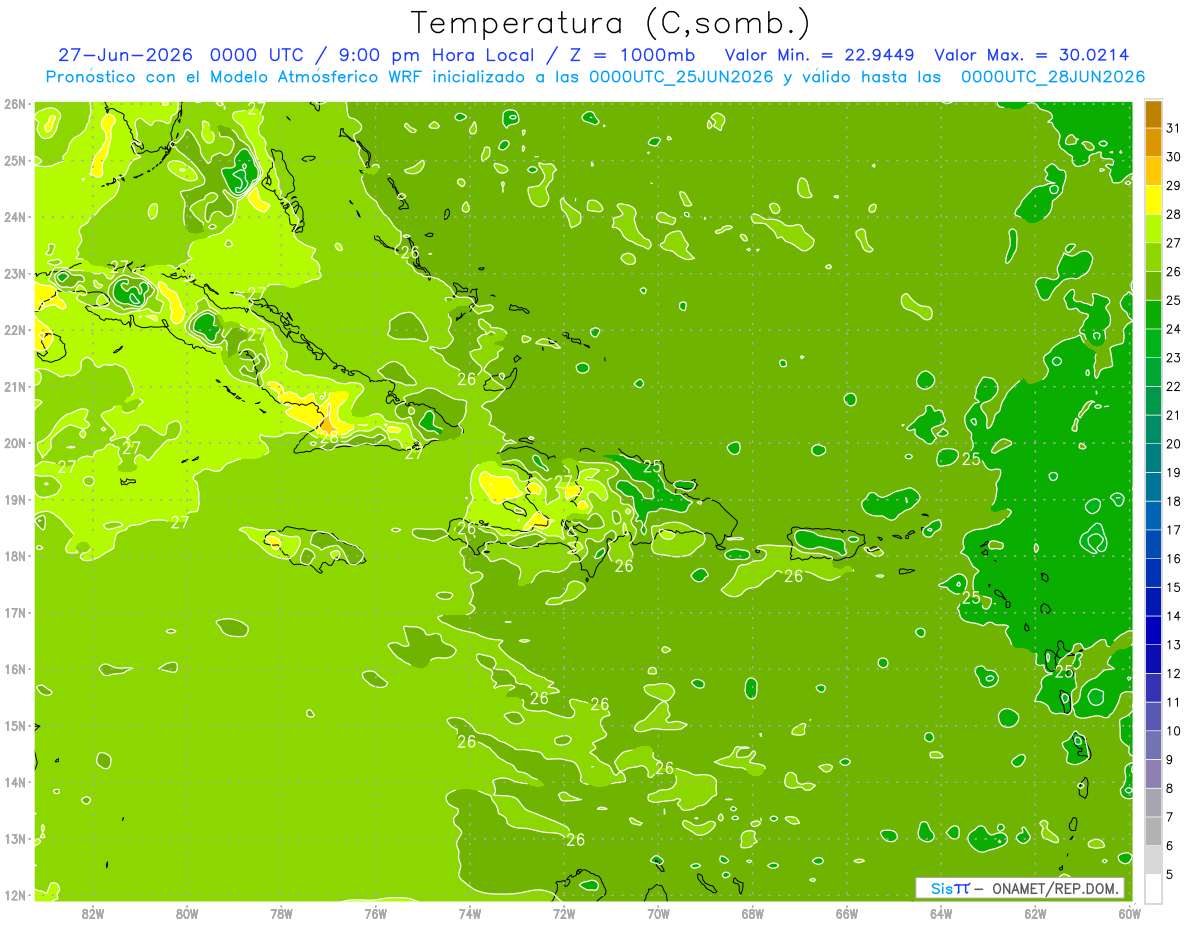Click latitude axis label "12N"
This screenshot has height=927, width=1200.
14,895
